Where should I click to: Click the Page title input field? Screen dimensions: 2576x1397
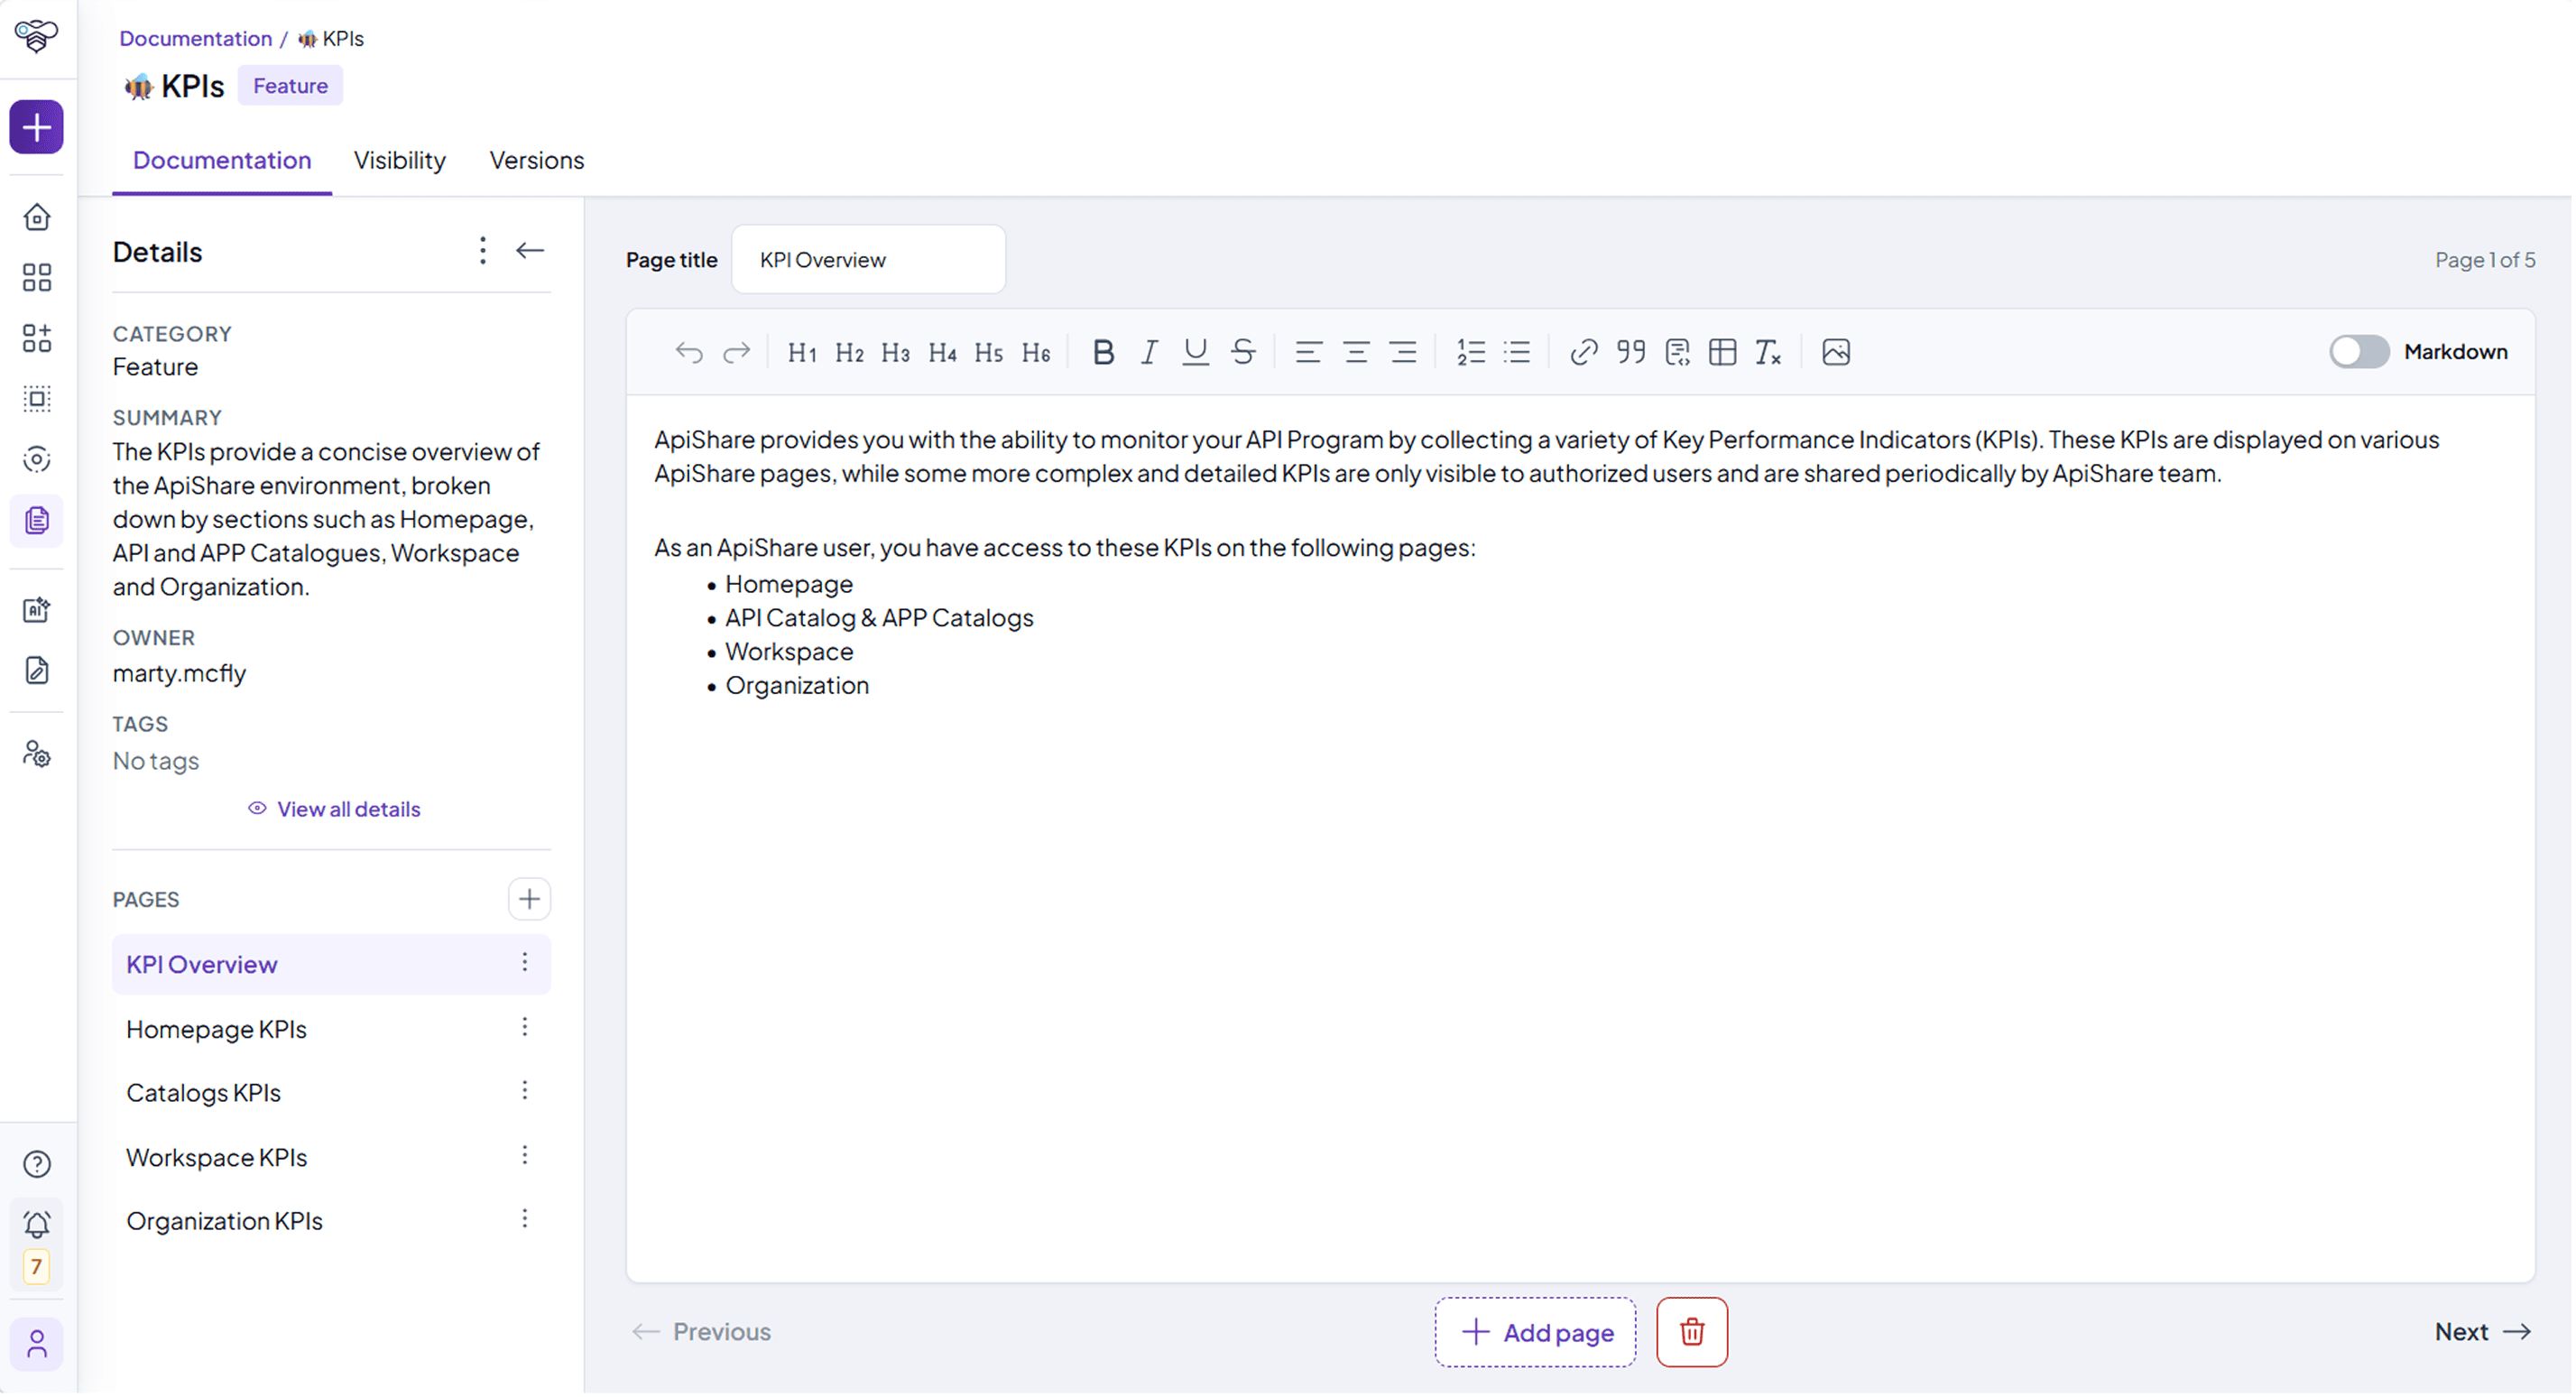870,260
